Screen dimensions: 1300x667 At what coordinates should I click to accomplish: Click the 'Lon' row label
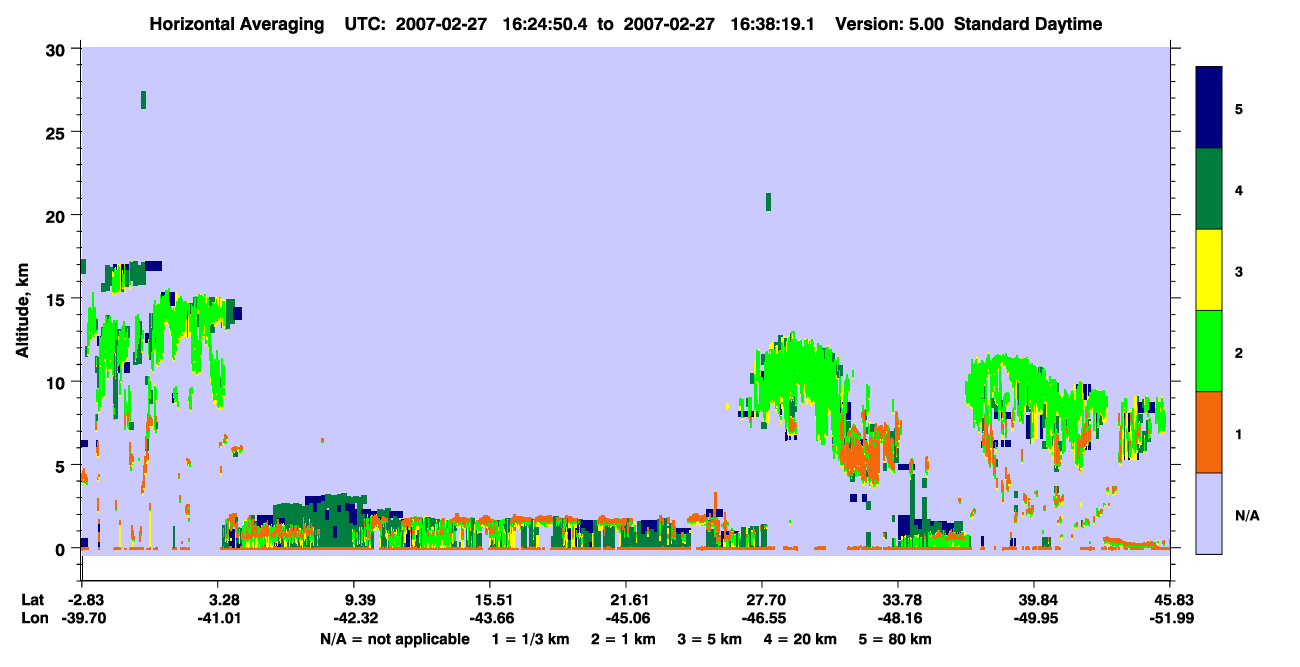33,618
